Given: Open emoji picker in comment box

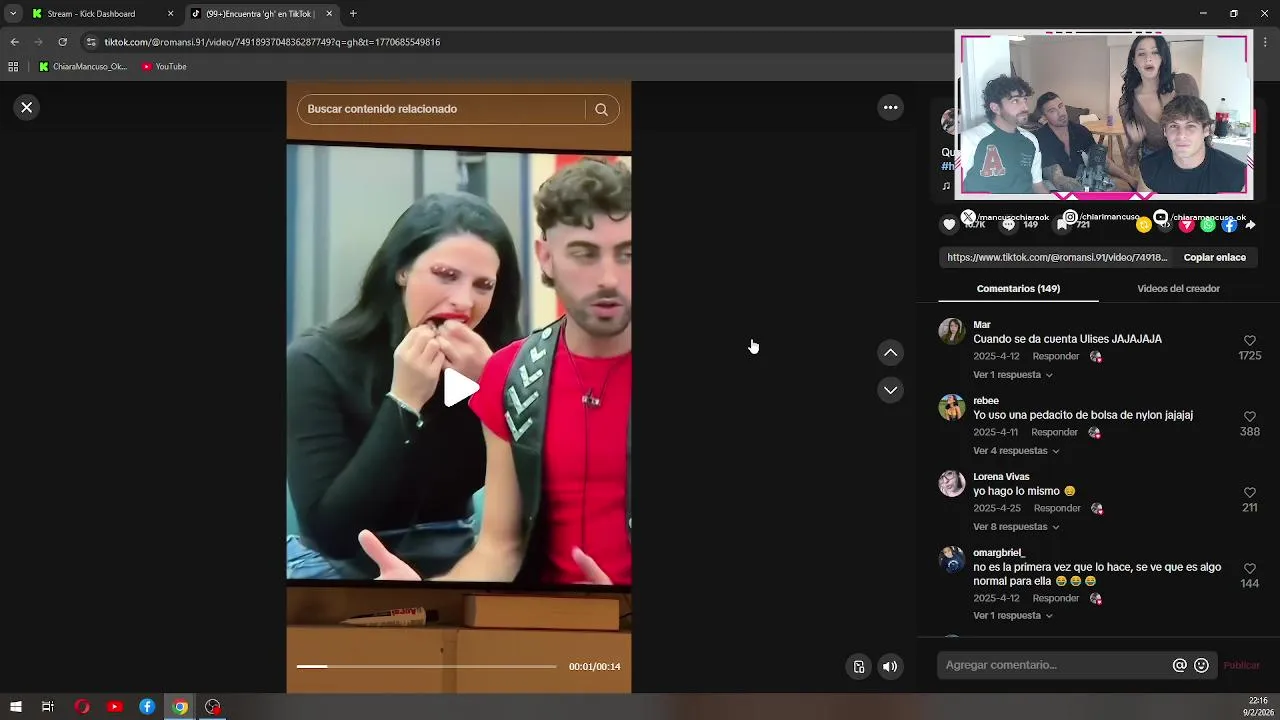Looking at the screenshot, I should pyautogui.click(x=1201, y=665).
